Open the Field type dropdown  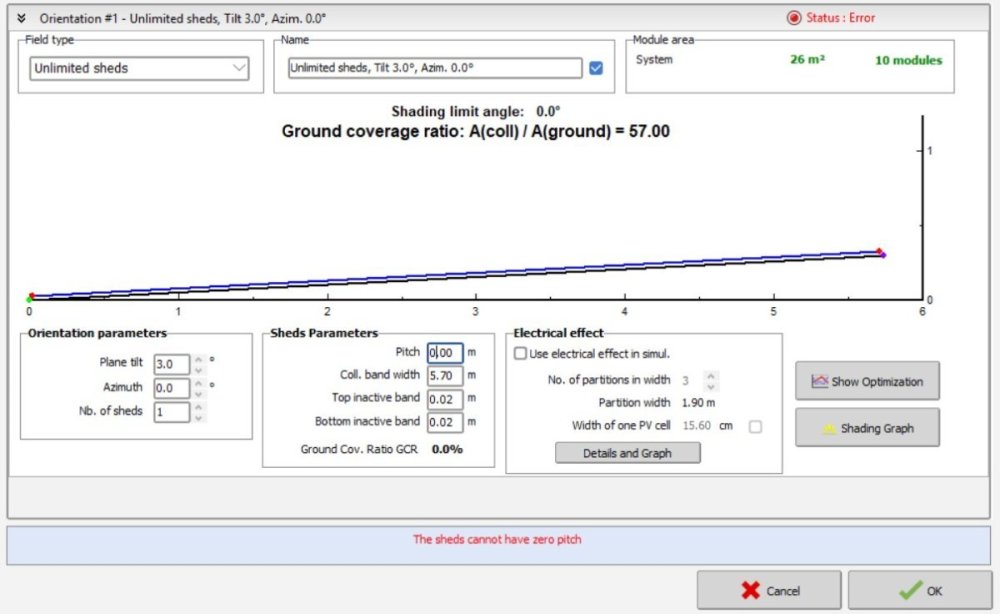(139, 68)
